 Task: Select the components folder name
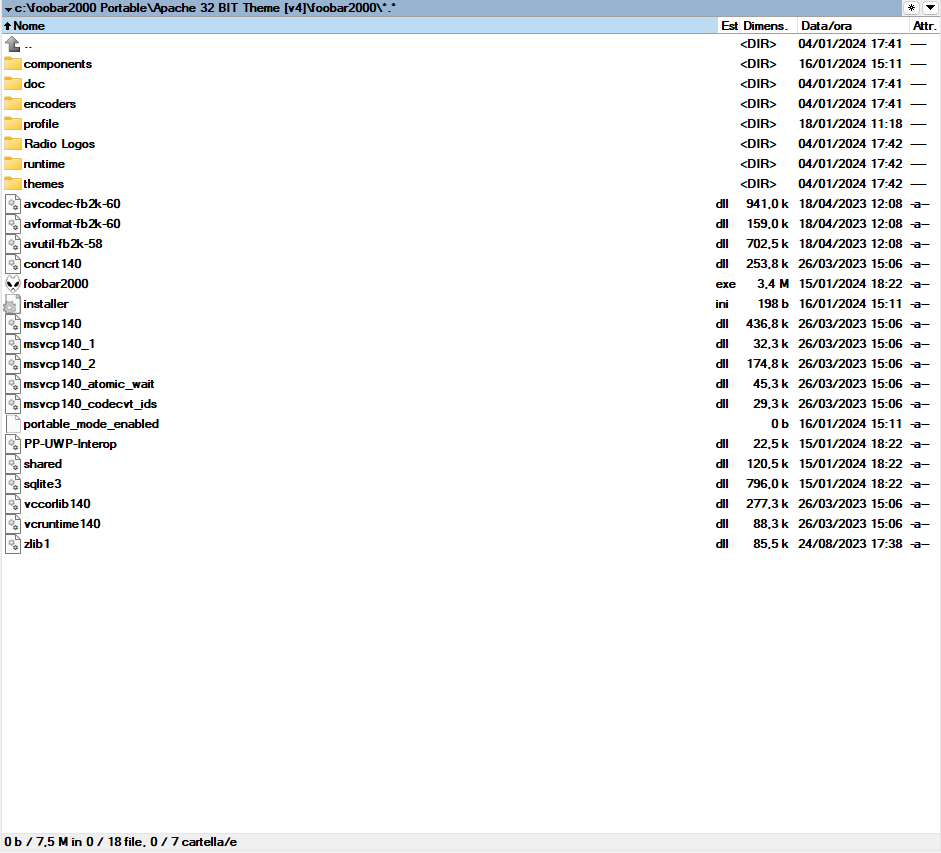[x=58, y=64]
